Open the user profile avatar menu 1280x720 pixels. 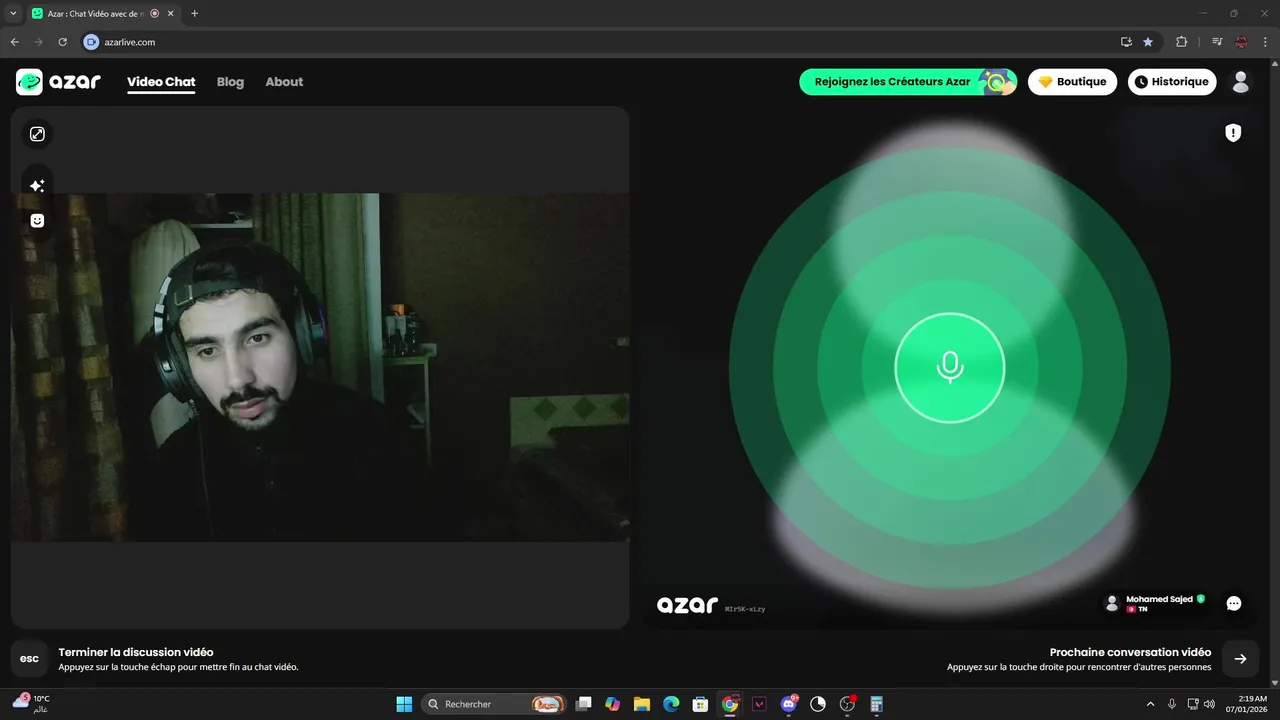(1241, 82)
